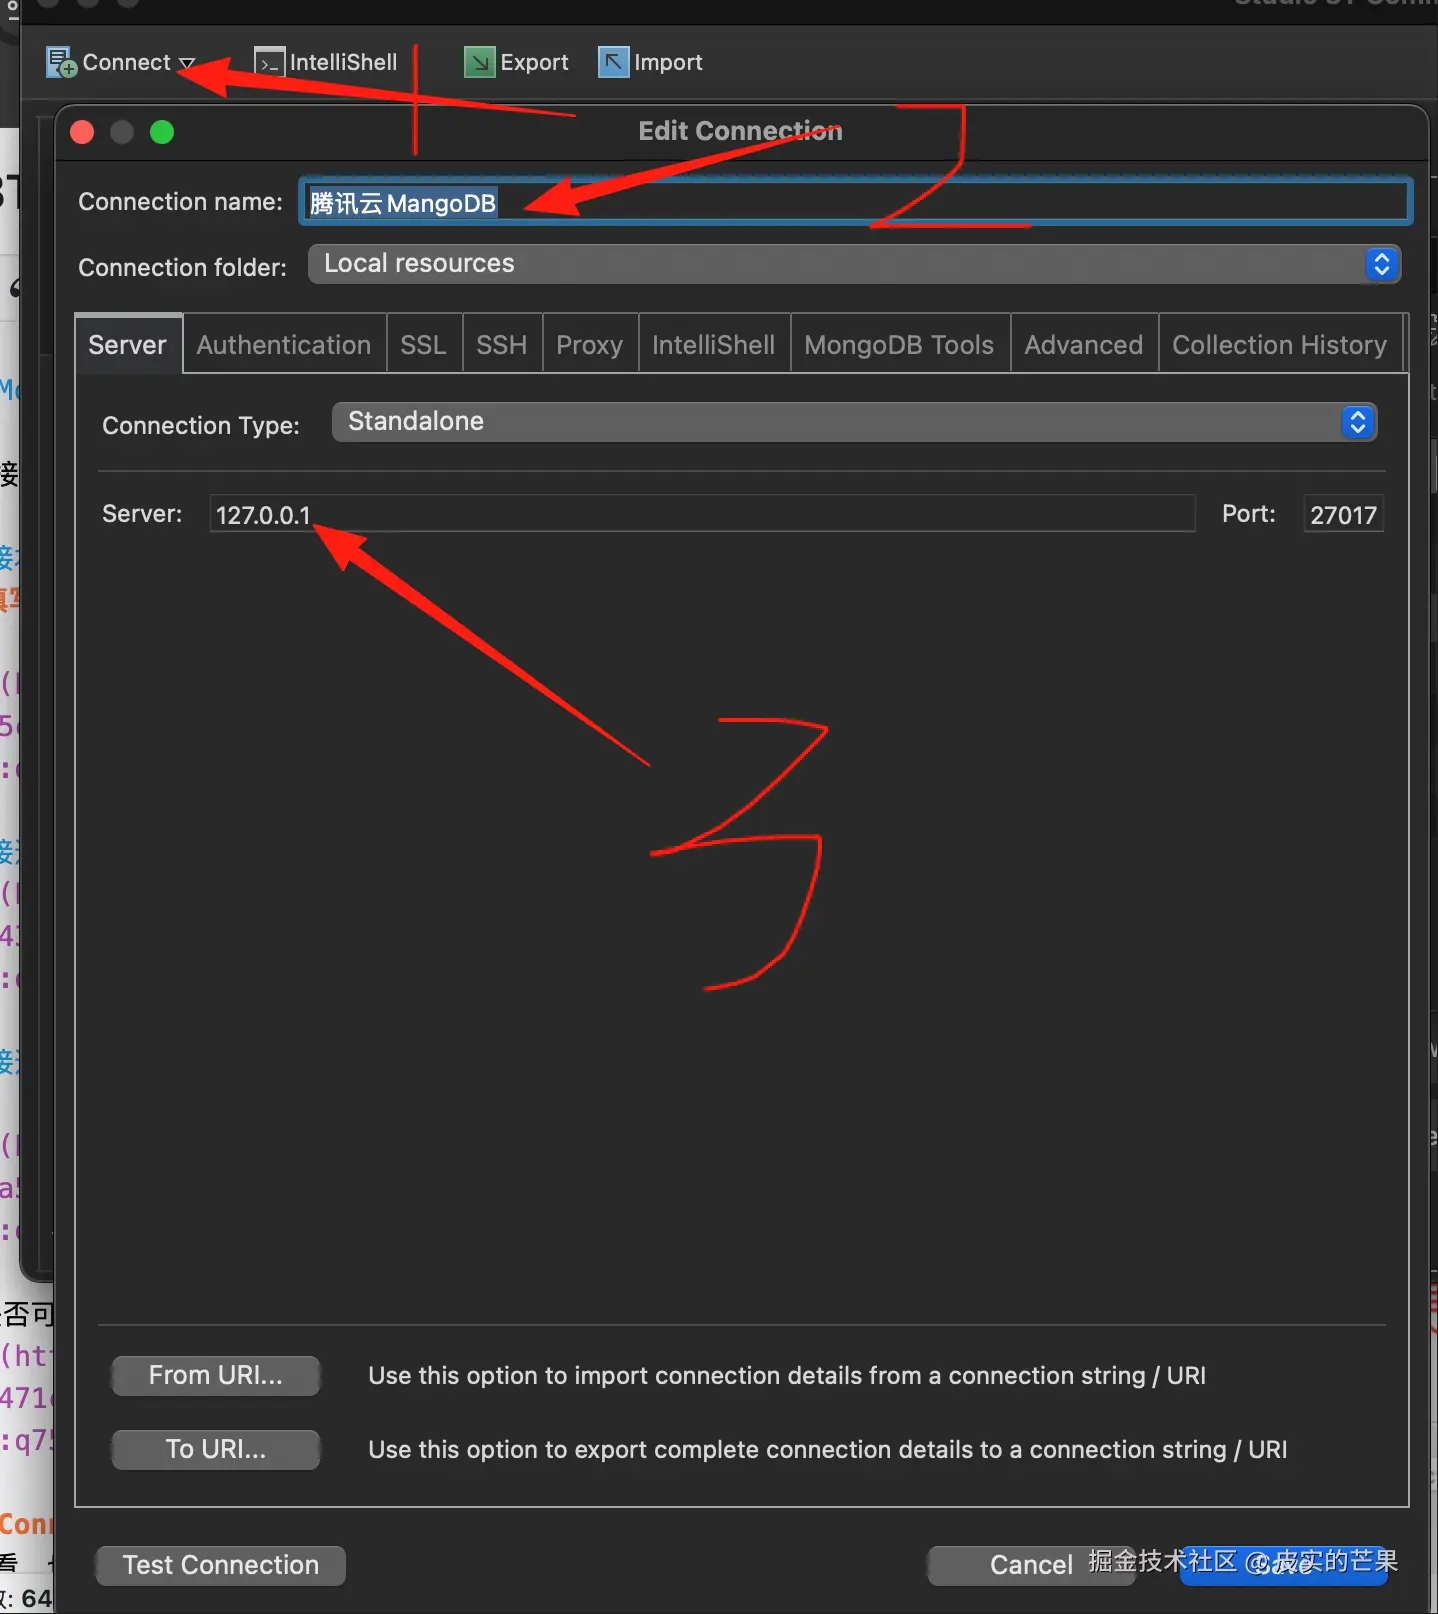
Task: Open the Connection folder dropdown
Action: [x=855, y=264]
